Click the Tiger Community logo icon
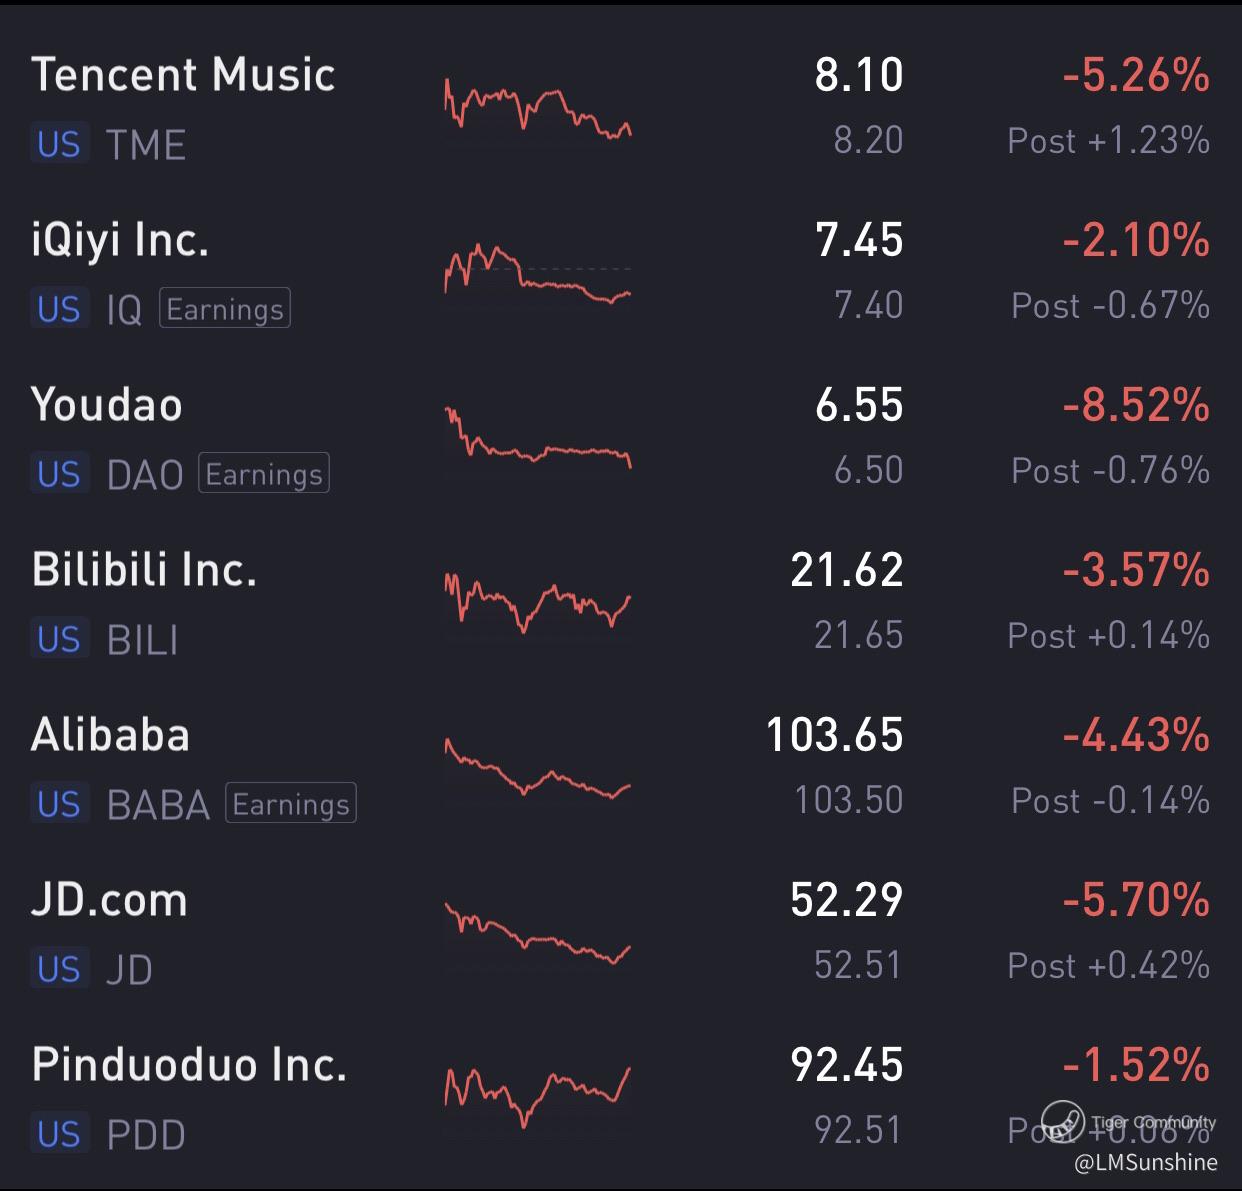 click(1062, 1121)
